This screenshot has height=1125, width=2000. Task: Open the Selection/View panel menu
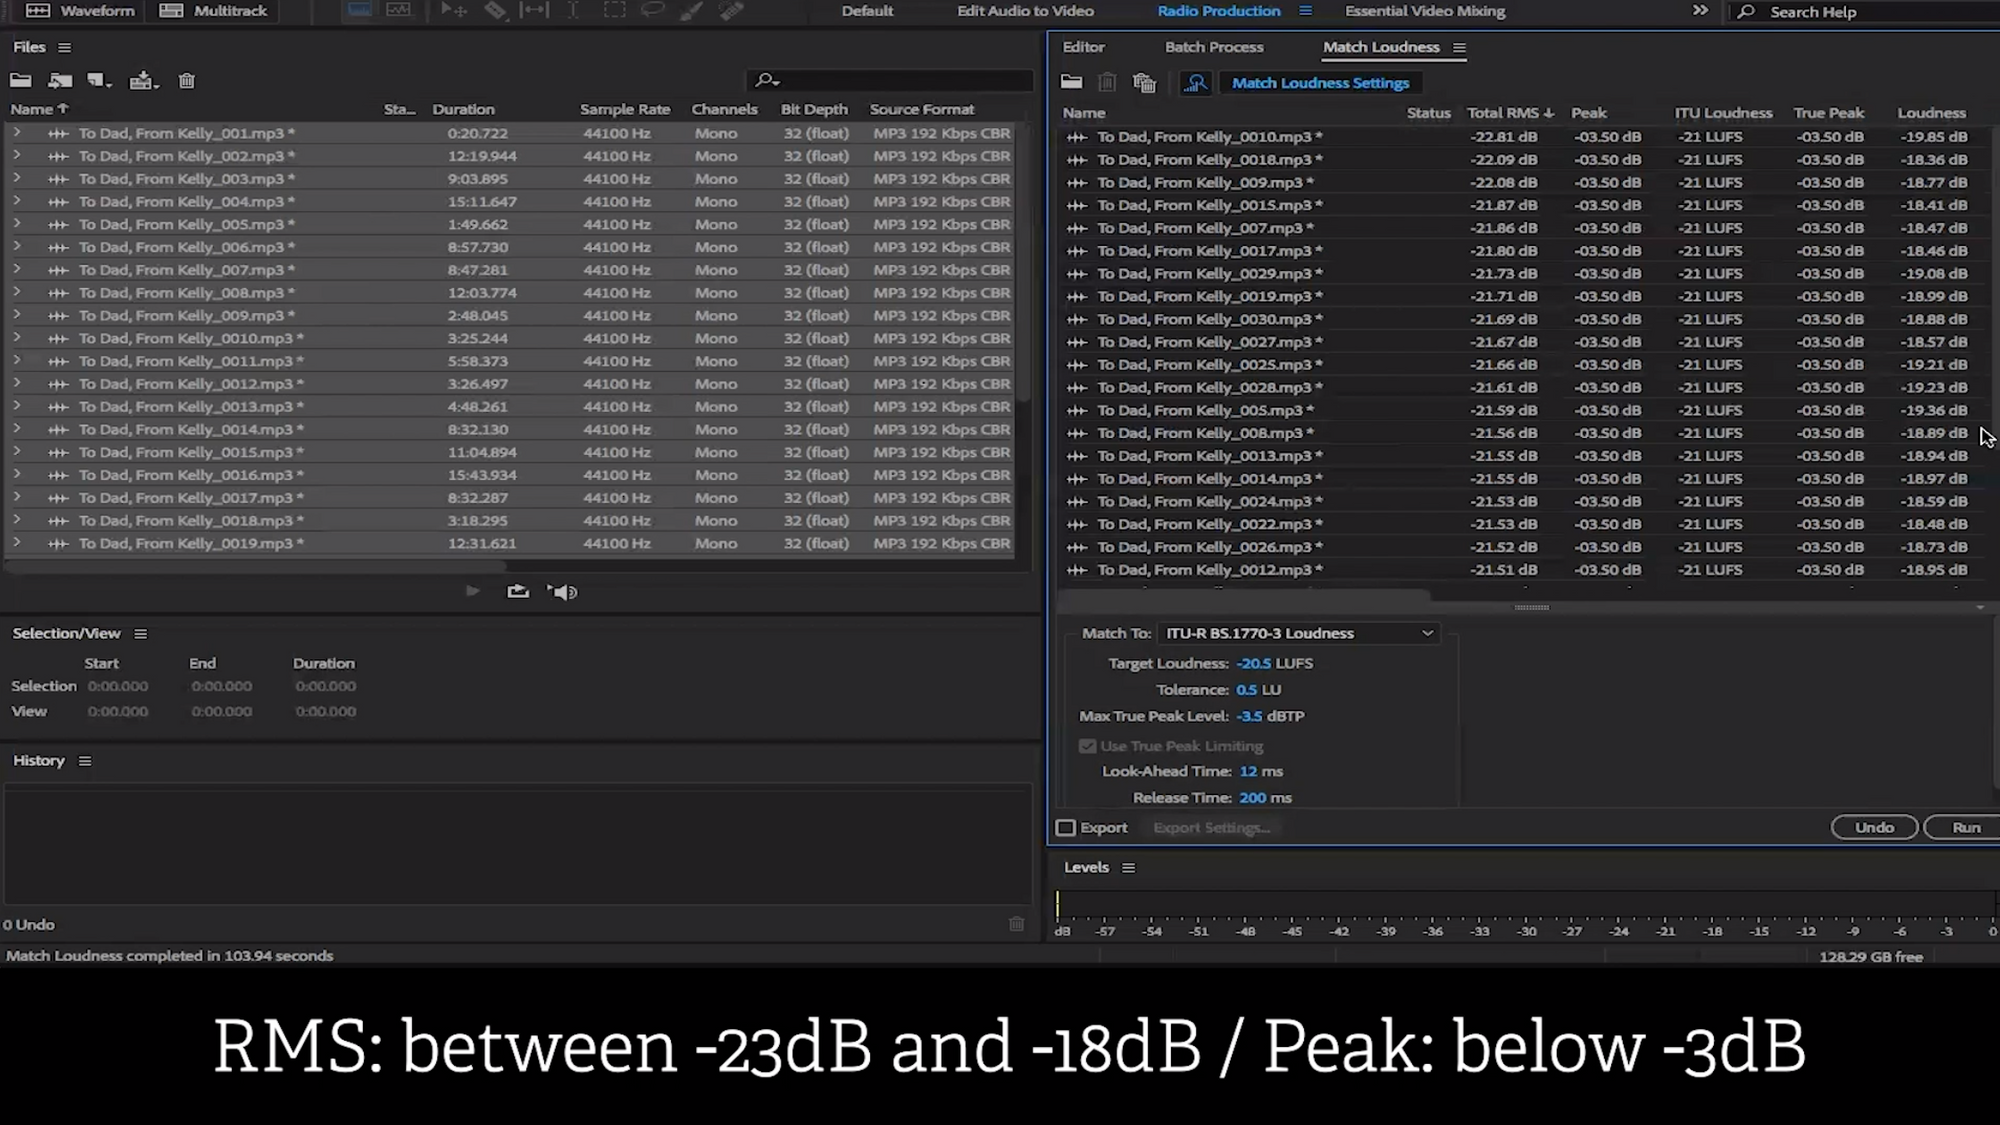(141, 634)
